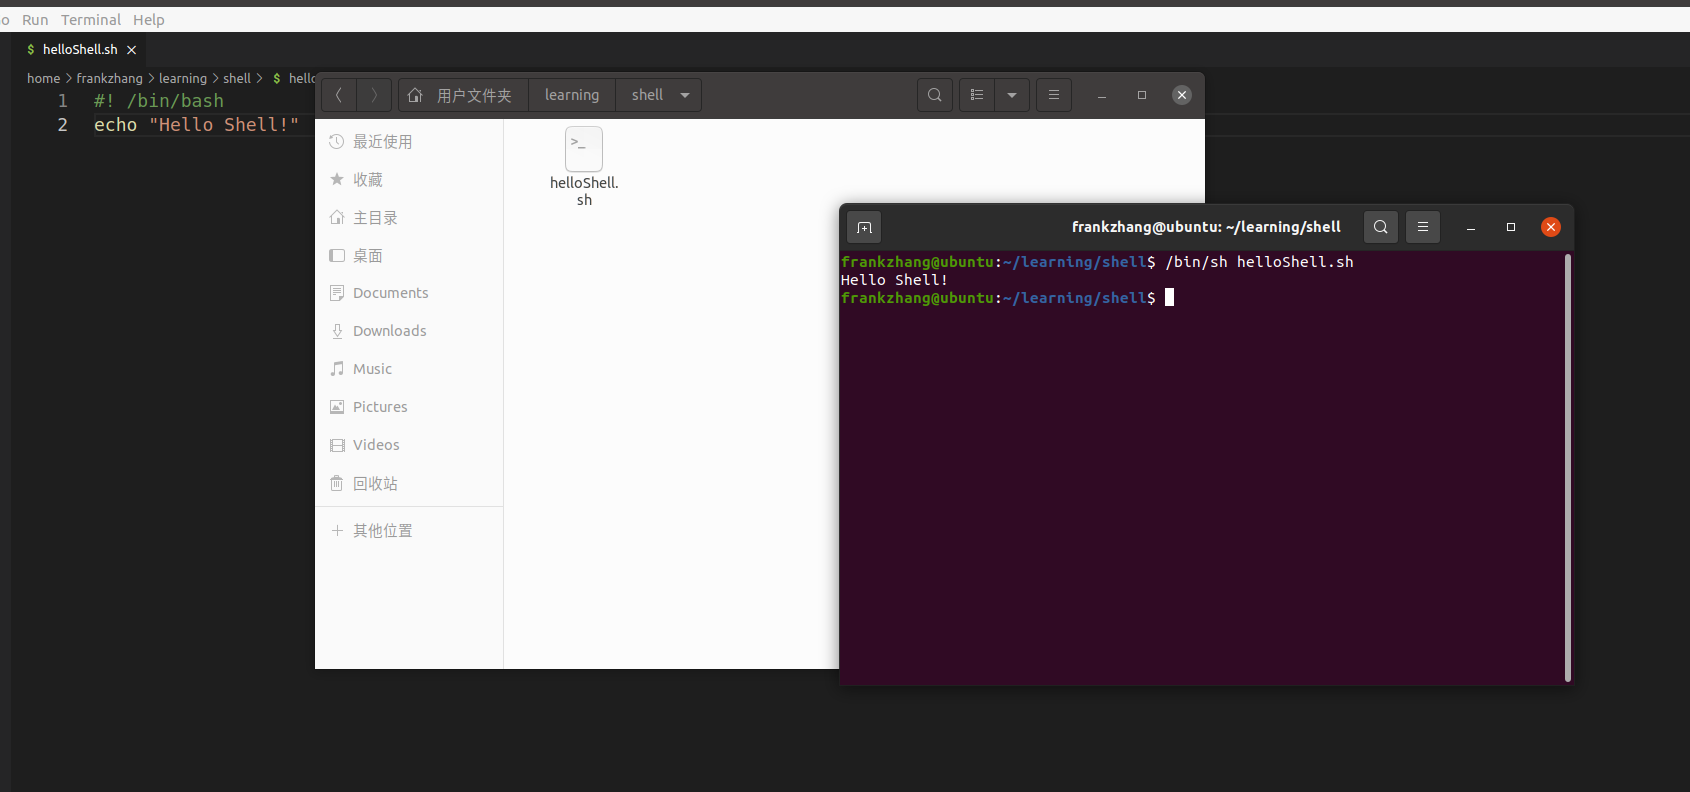Click the terminal search icon
This screenshot has height=792, width=1690.
point(1380,227)
